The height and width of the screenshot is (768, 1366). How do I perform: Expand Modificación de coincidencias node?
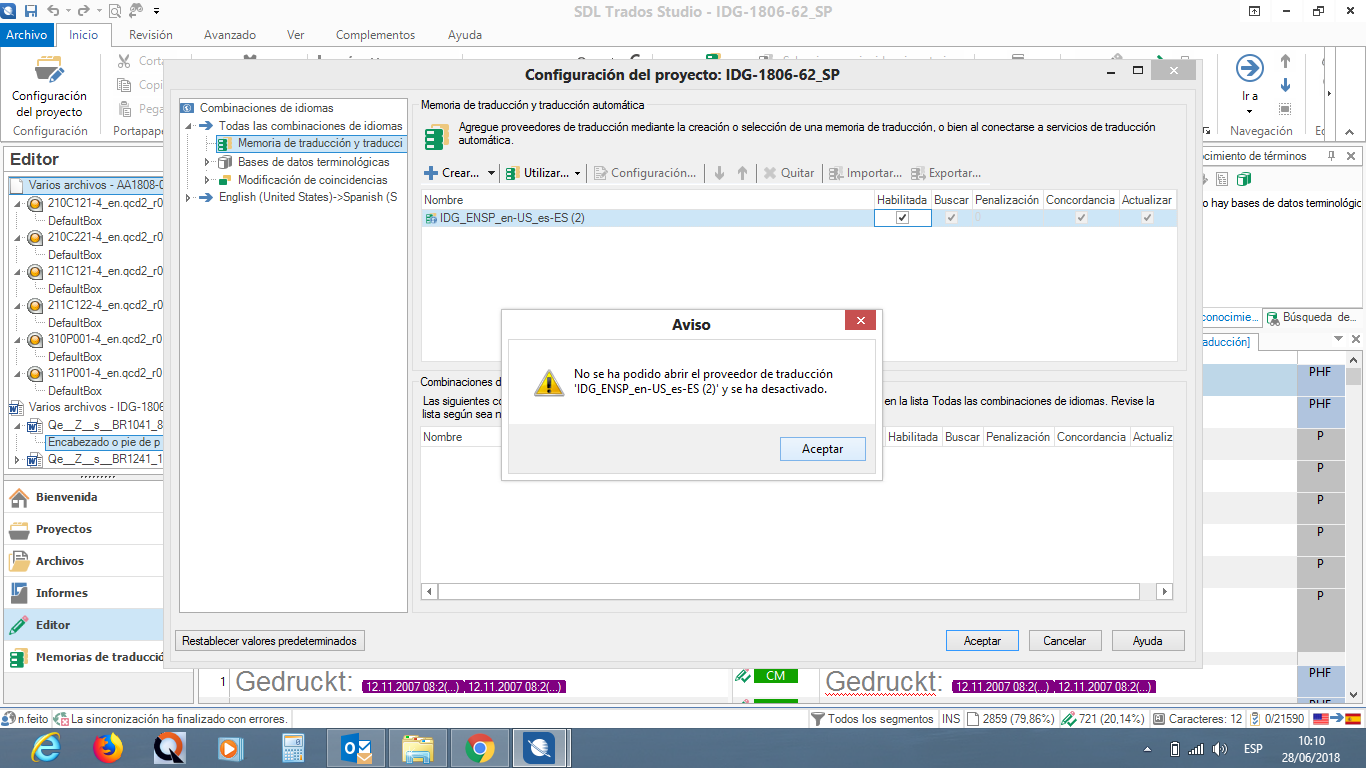click(x=207, y=180)
